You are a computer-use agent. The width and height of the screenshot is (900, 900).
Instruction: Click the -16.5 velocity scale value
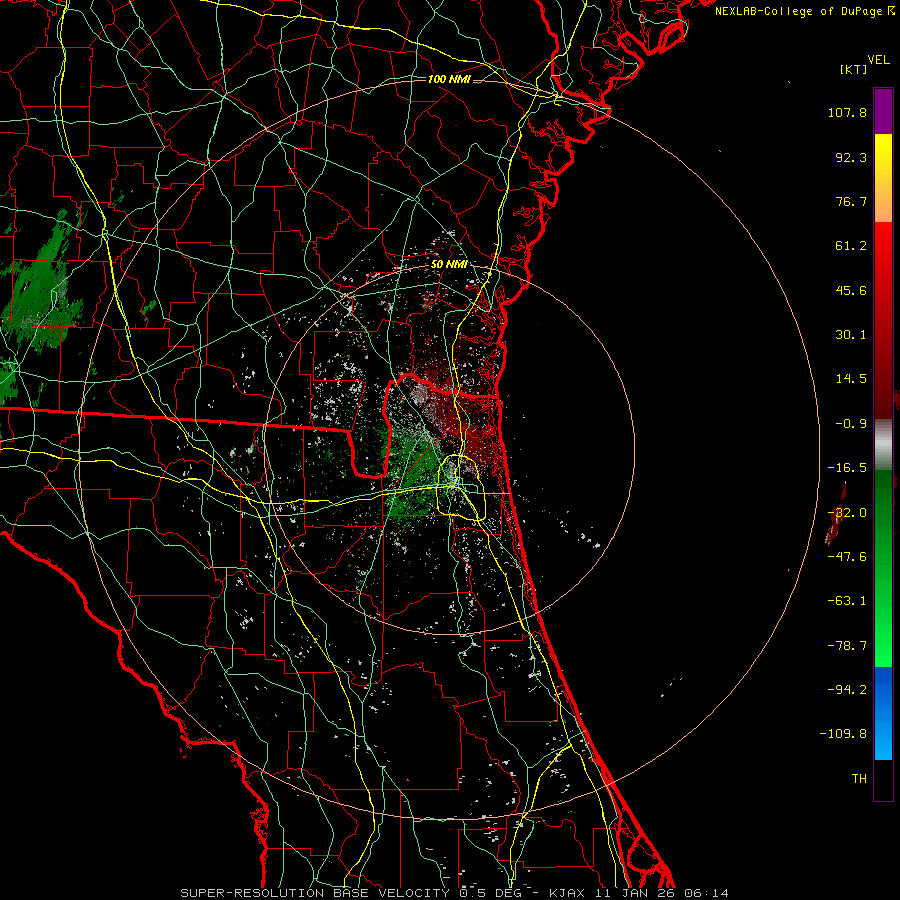[x=847, y=468]
